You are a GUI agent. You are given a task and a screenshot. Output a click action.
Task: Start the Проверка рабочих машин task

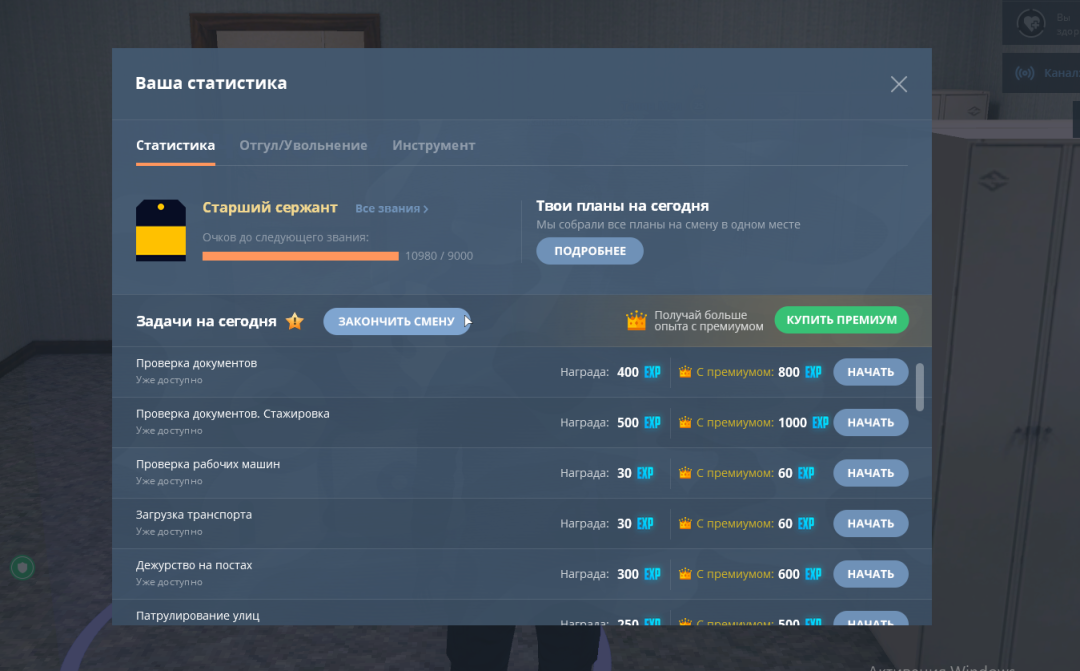point(870,473)
